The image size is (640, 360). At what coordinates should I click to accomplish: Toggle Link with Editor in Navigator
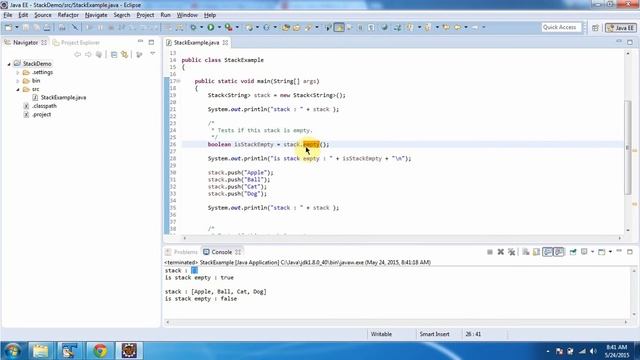[x=124, y=54]
